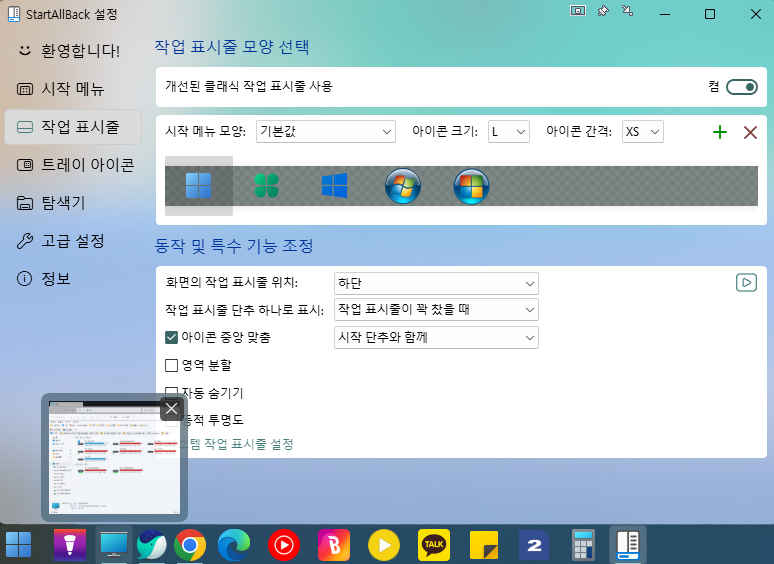Open the 시작 메뉴 모양 dropdown

[x=326, y=132]
